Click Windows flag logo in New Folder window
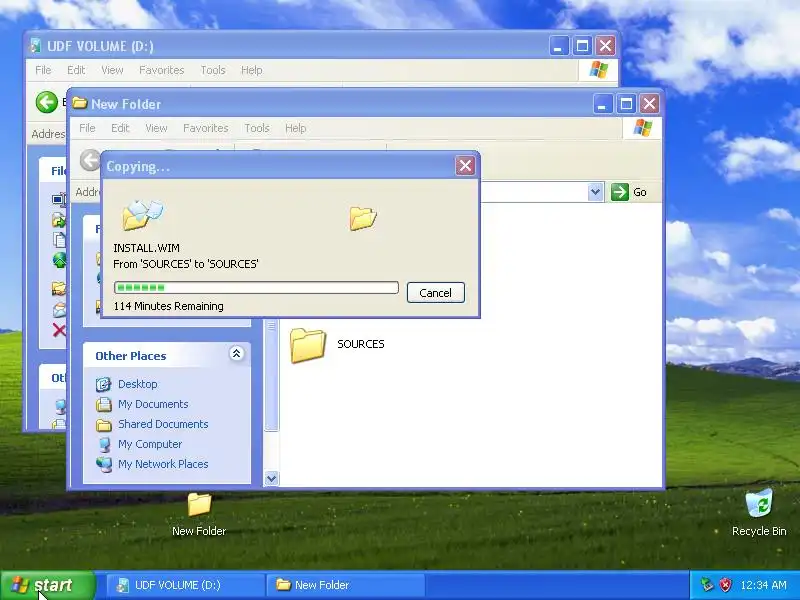This screenshot has width=800, height=600. point(642,128)
